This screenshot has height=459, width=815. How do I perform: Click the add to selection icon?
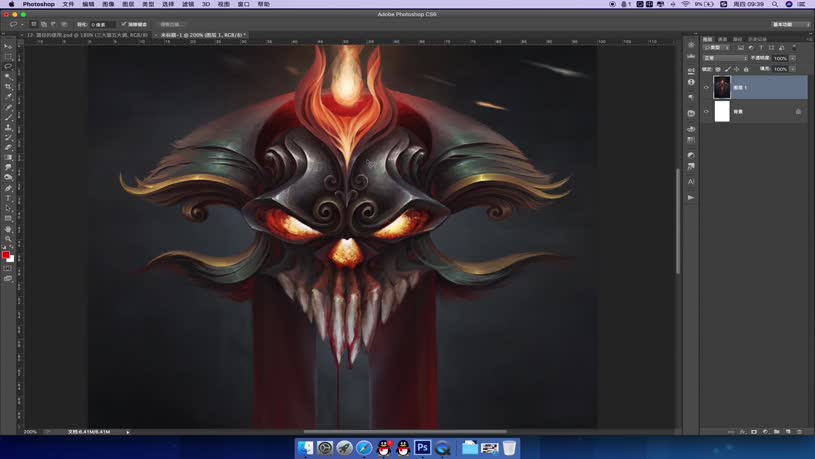coord(44,24)
